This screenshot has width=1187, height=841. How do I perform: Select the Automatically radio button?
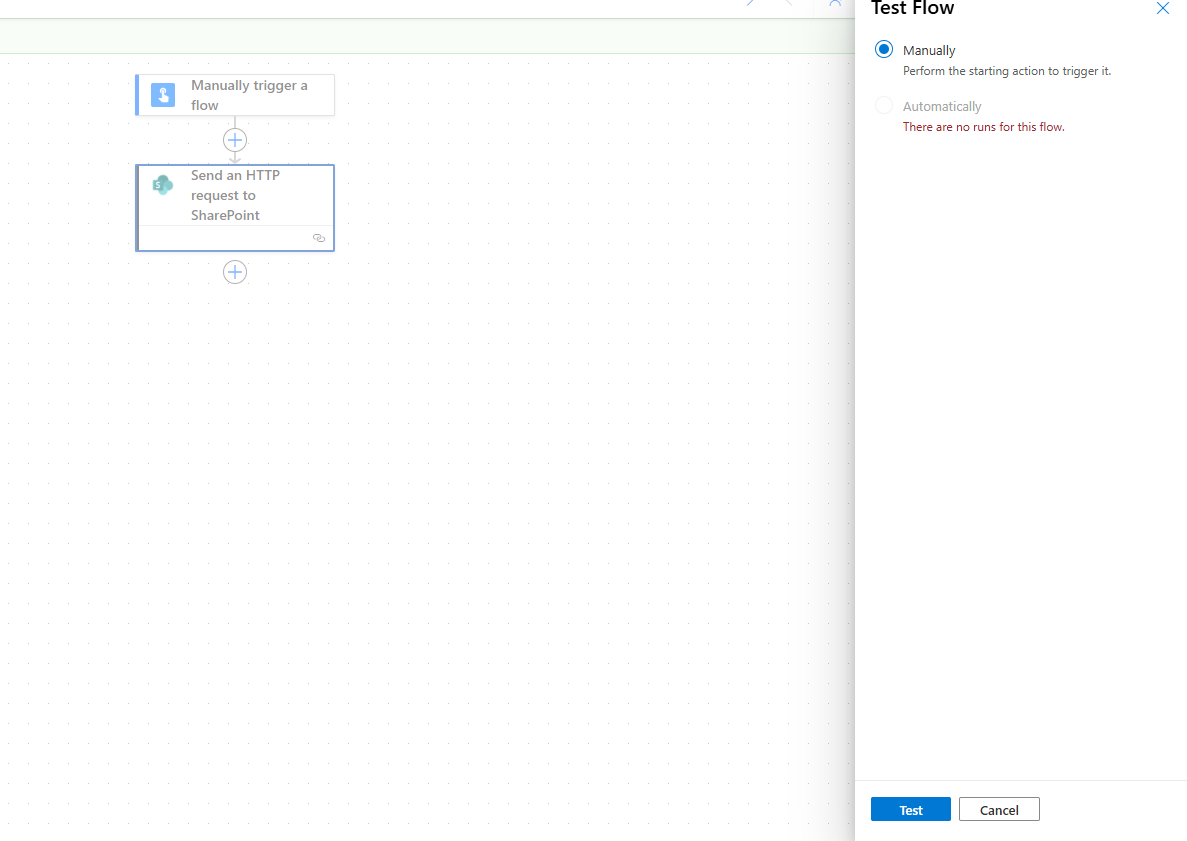(883, 106)
